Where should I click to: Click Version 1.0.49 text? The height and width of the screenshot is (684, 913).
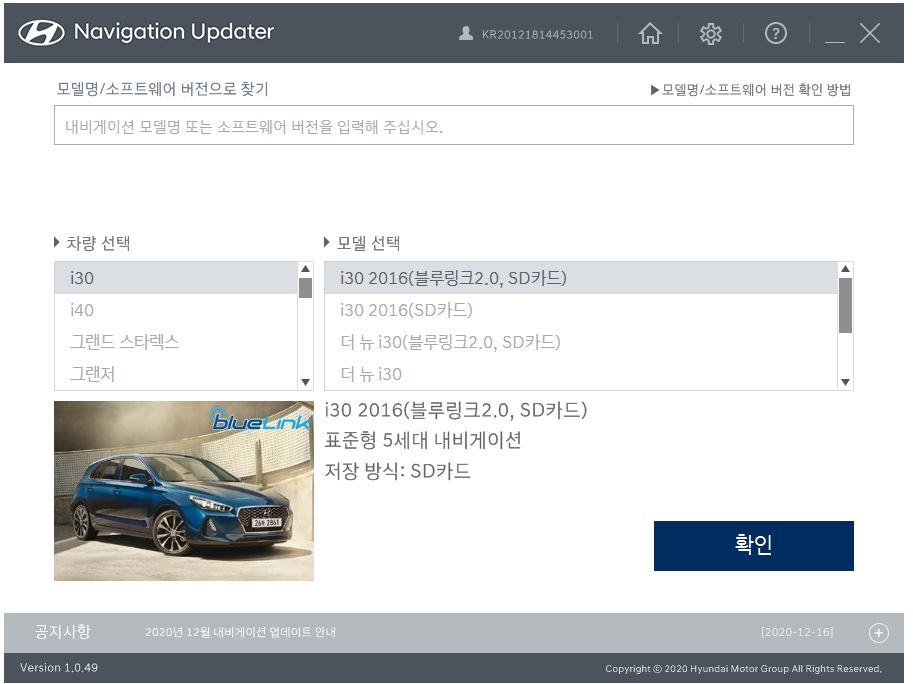pyautogui.click(x=59, y=668)
